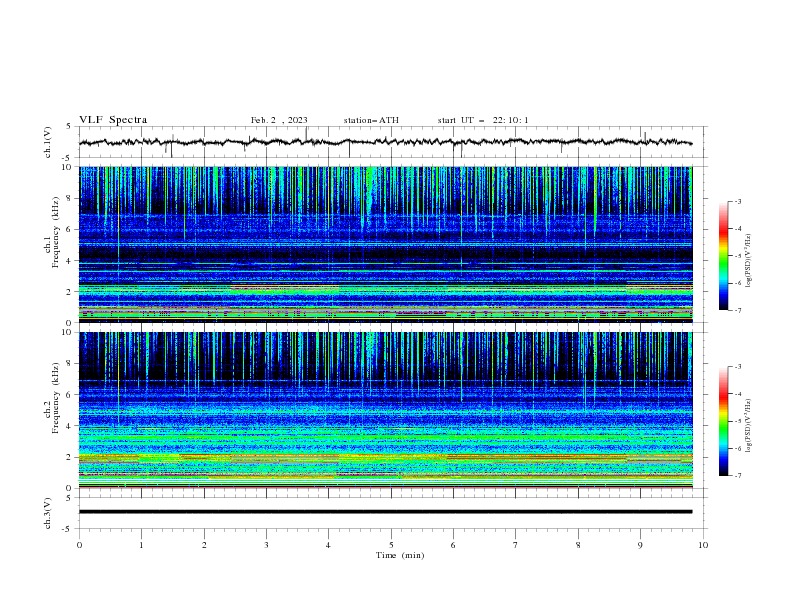Click the '5' tick on ch.1(V) axis
The width and height of the screenshot is (792, 612).
tap(69, 126)
